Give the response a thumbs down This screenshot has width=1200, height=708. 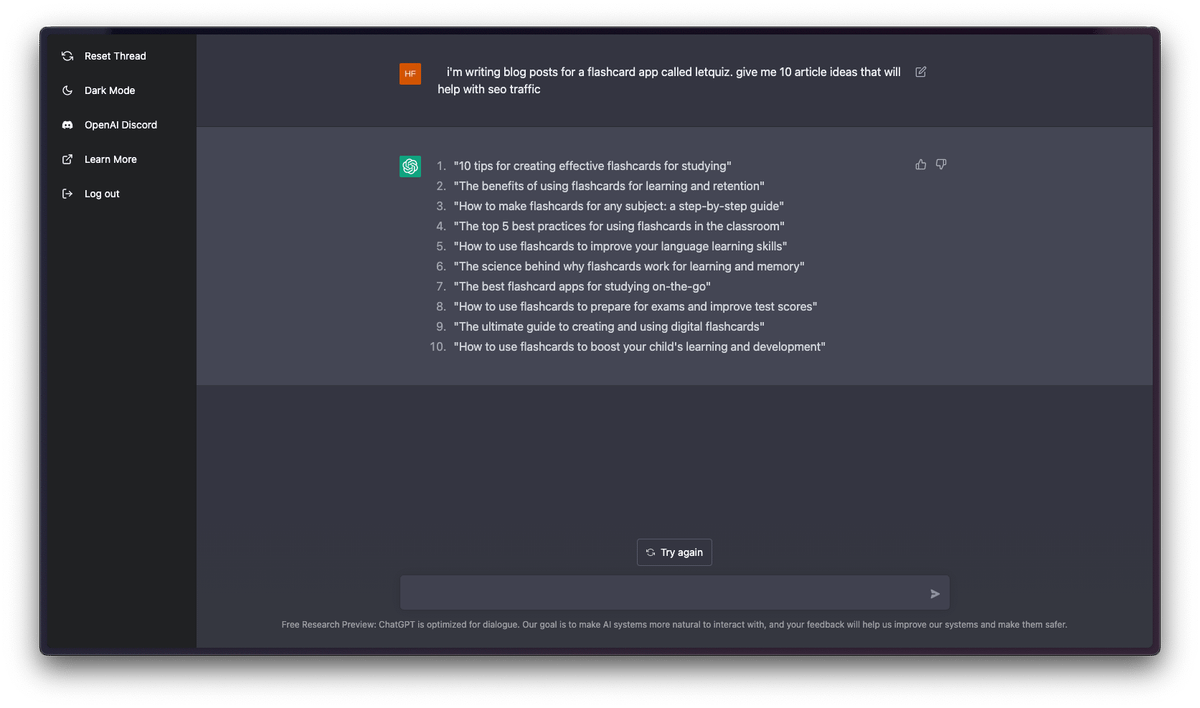(x=941, y=164)
